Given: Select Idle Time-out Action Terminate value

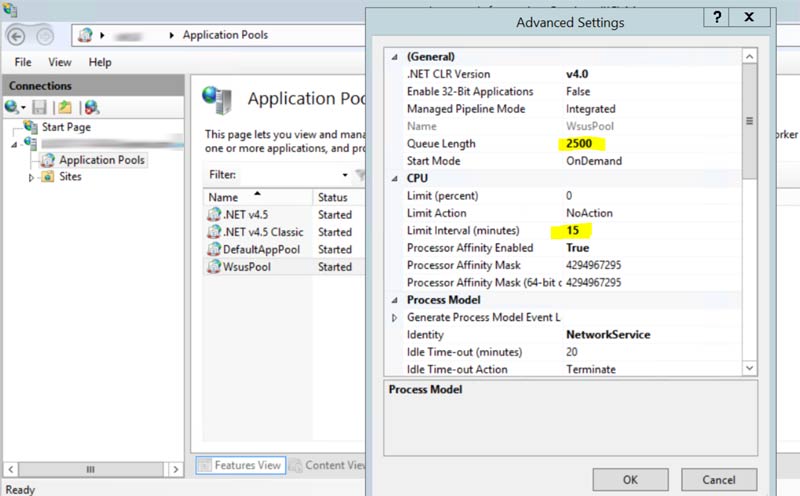Looking at the screenshot, I should point(591,369).
